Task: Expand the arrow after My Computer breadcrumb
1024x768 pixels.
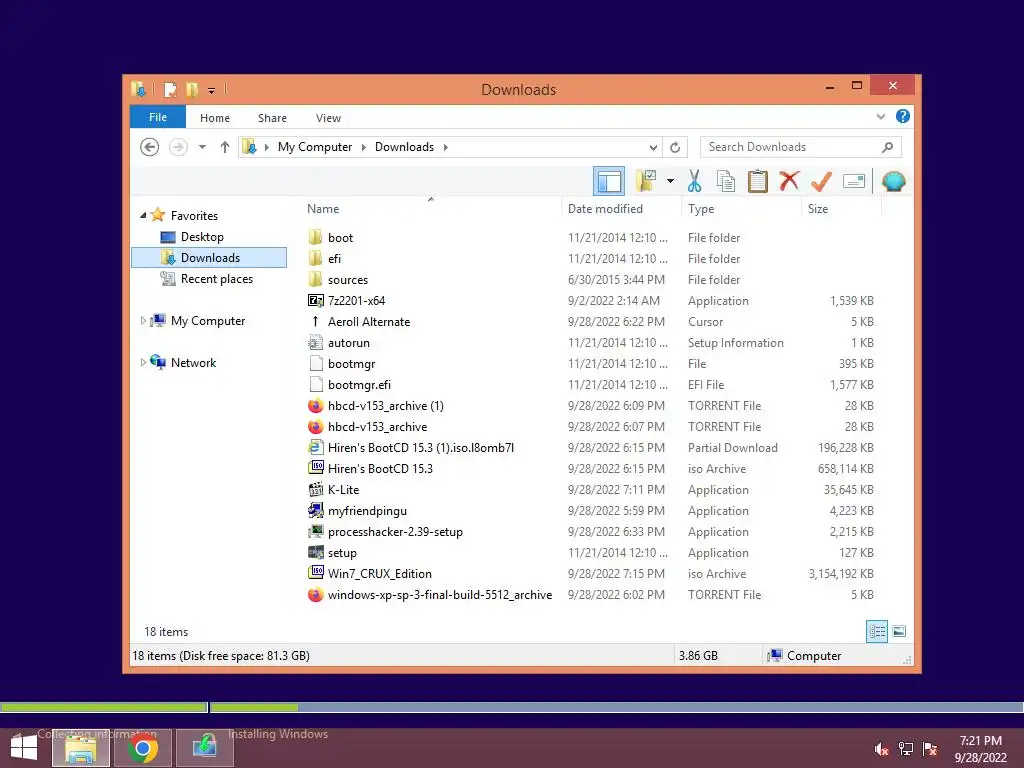Action: point(364,147)
